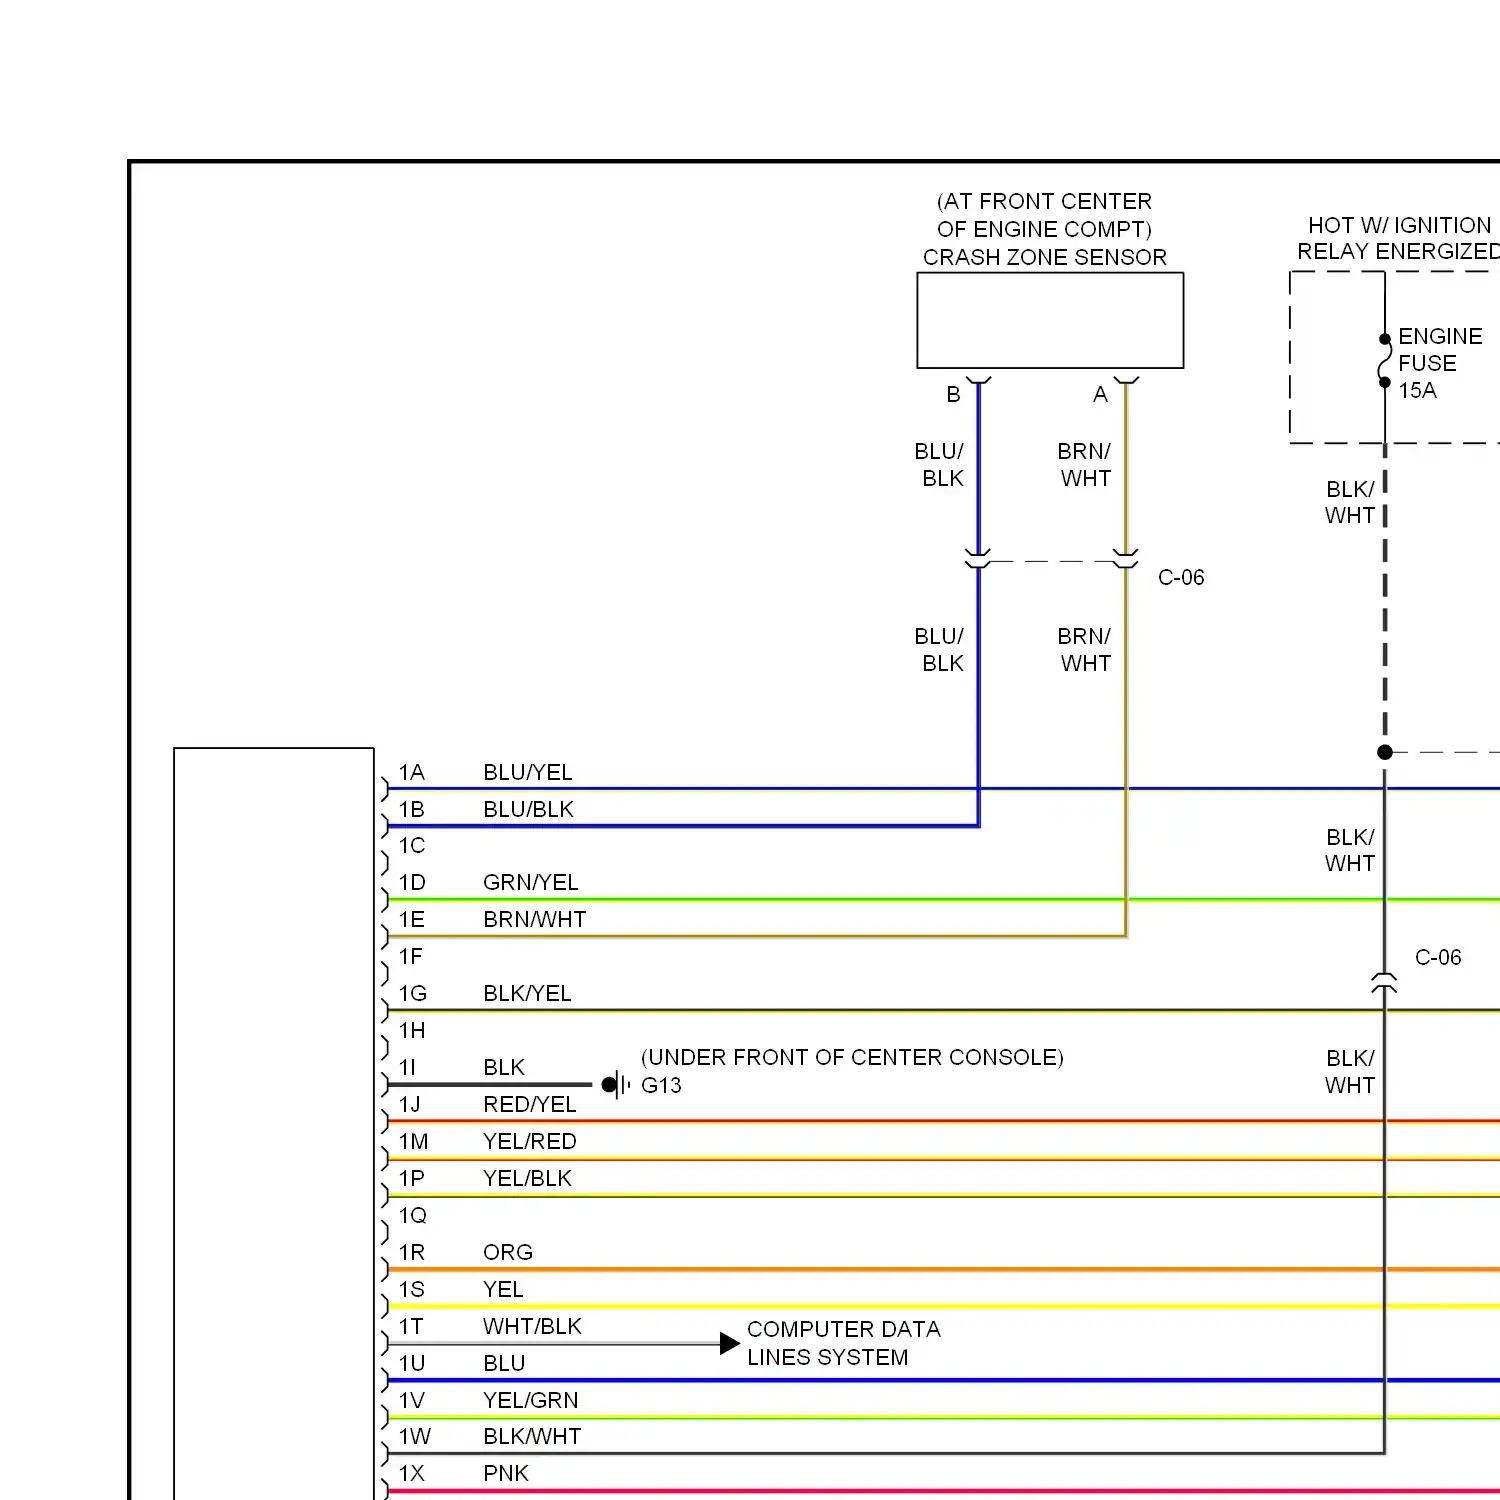This screenshot has height=1500, width=1500.
Task: Click the BLU/YEL wire label
Action: tap(528, 772)
